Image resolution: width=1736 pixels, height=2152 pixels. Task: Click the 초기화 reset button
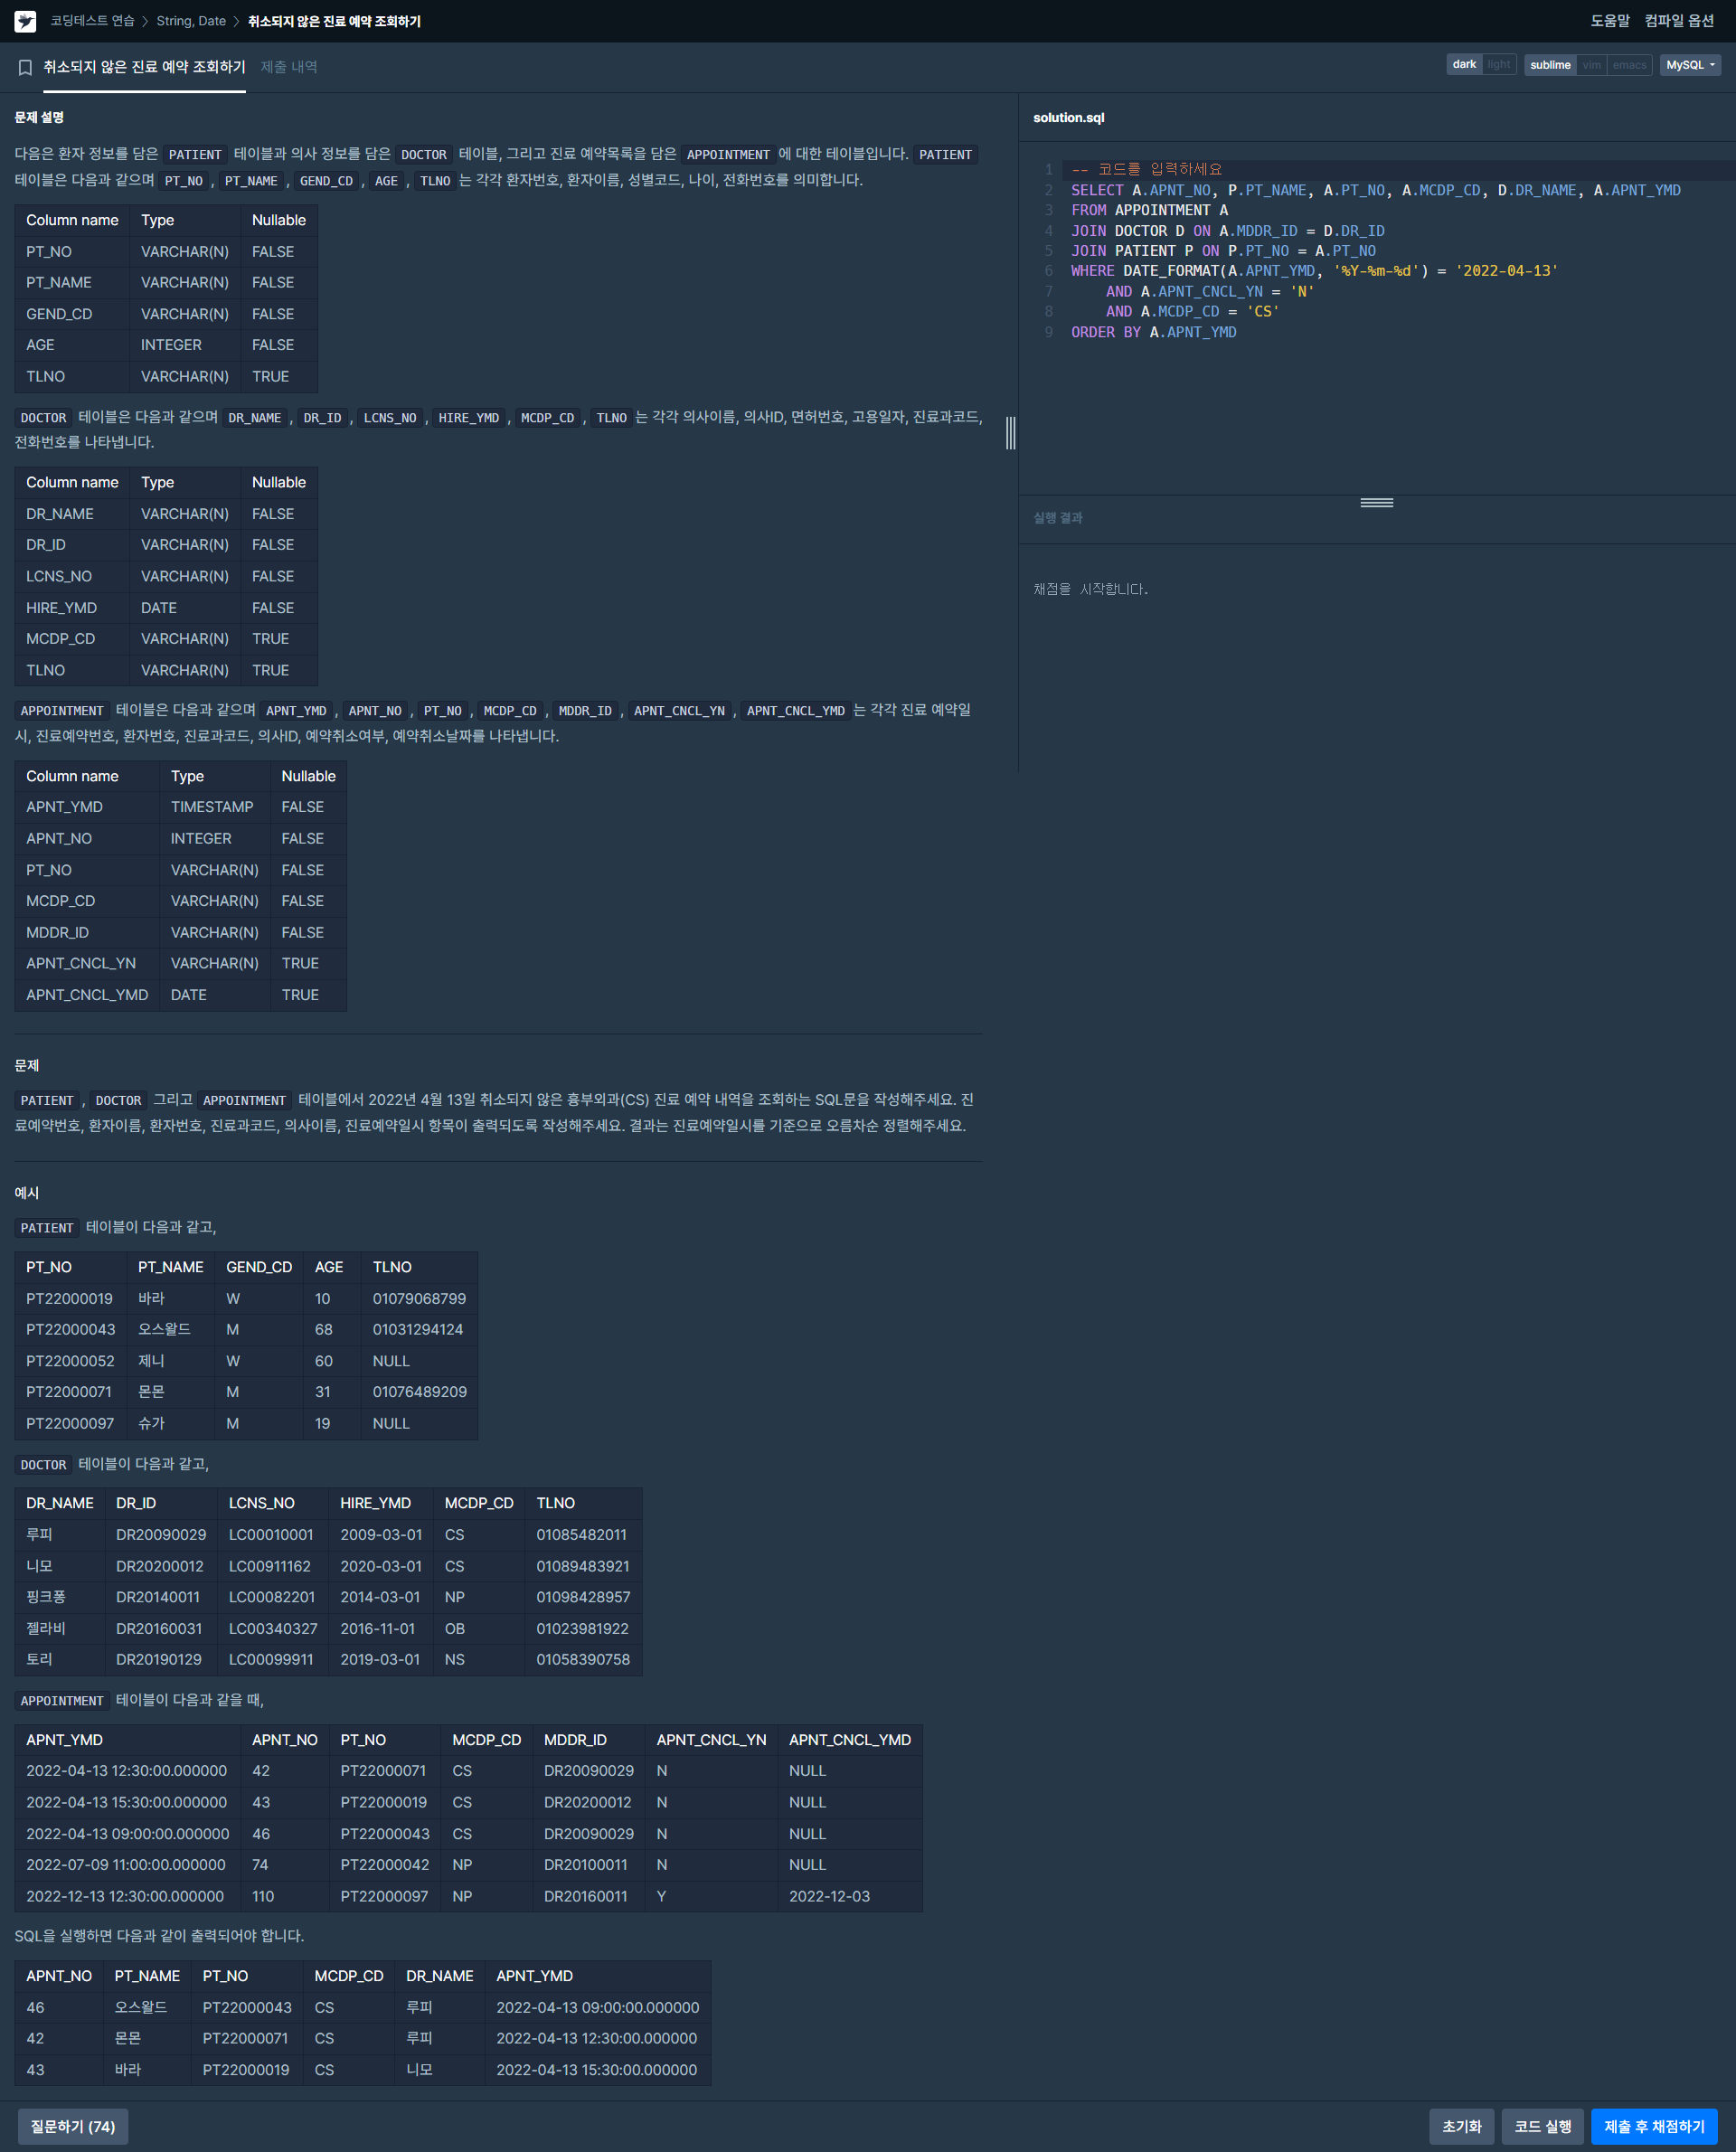[1461, 2126]
